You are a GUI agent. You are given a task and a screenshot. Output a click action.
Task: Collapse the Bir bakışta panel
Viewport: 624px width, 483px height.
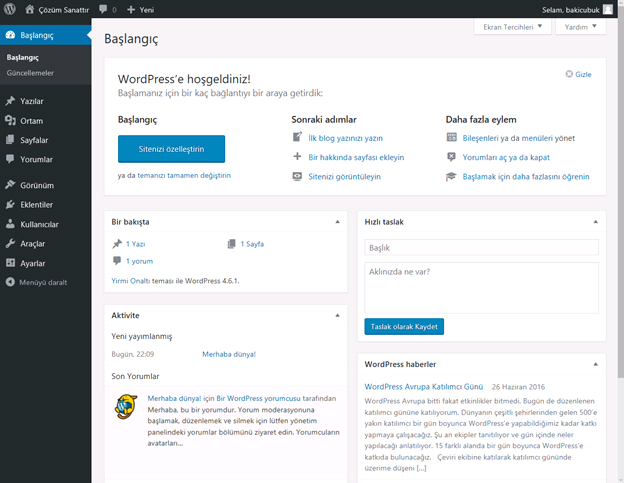(x=337, y=222)
